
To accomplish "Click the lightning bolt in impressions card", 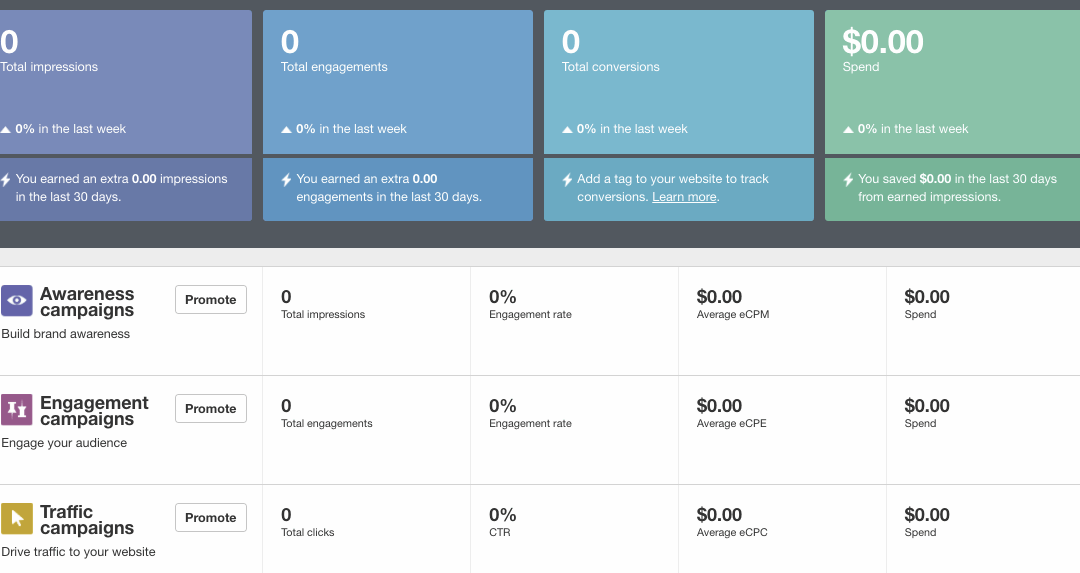I will click(6, 180).
